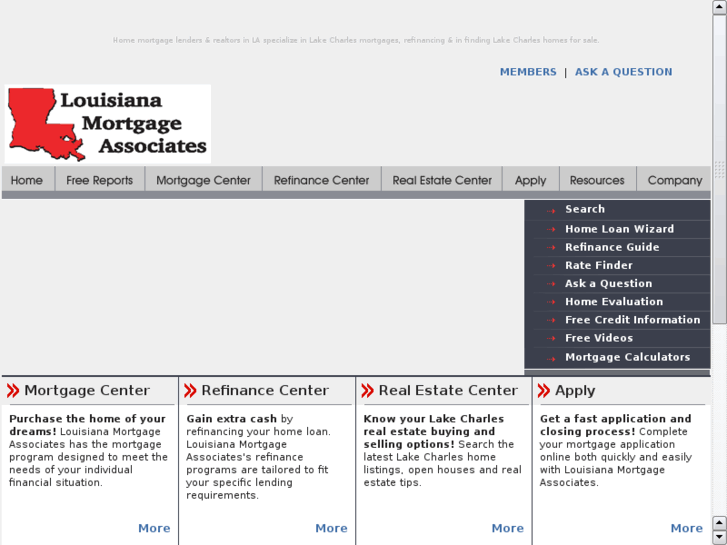The image size is (727, 545).
Task: Click the red chevron icon beside Apply heading
Action: [x=544, y=391]
